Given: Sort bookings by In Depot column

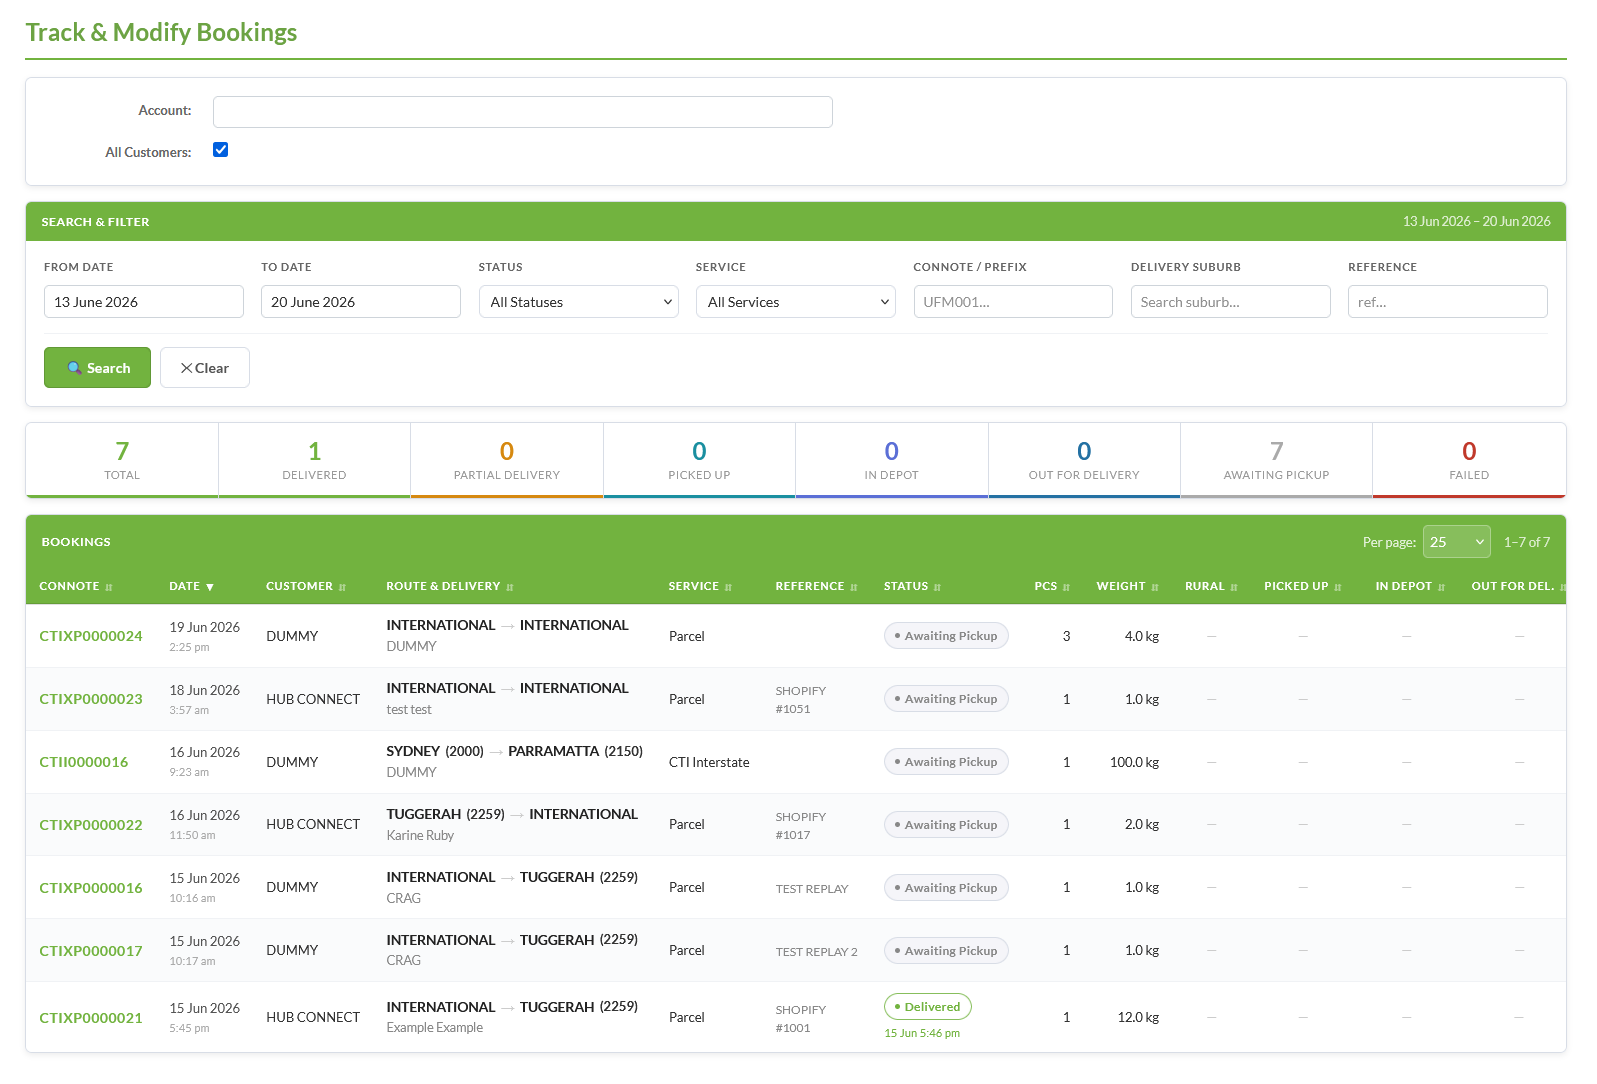Looking at the screenshot, I should tap(1410, 586).
